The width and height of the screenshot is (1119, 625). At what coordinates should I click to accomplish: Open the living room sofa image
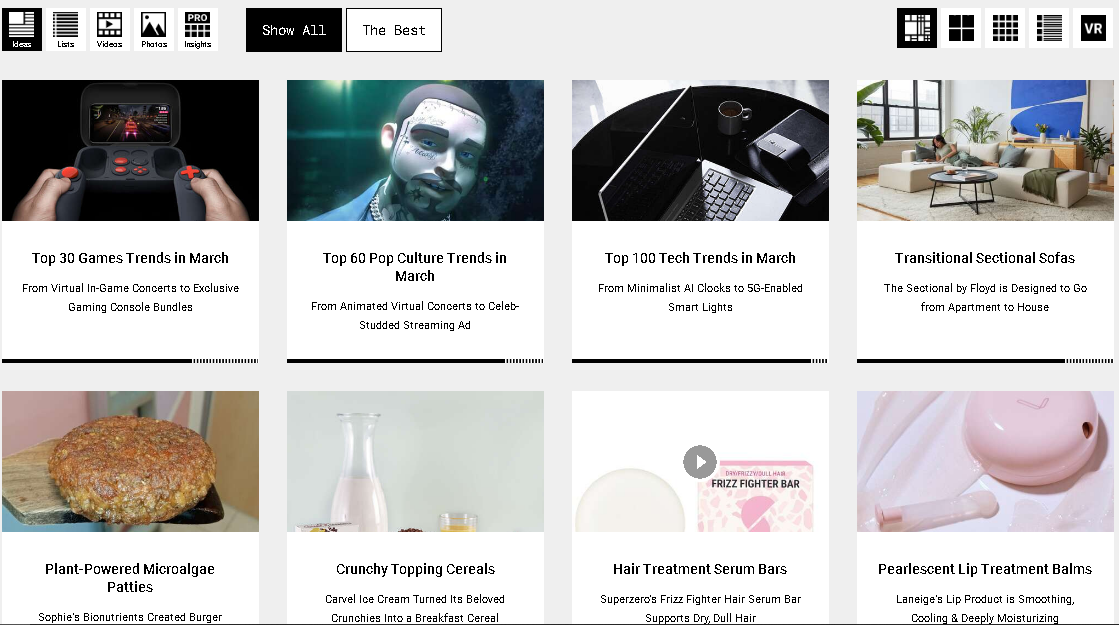tap(985, 151)
